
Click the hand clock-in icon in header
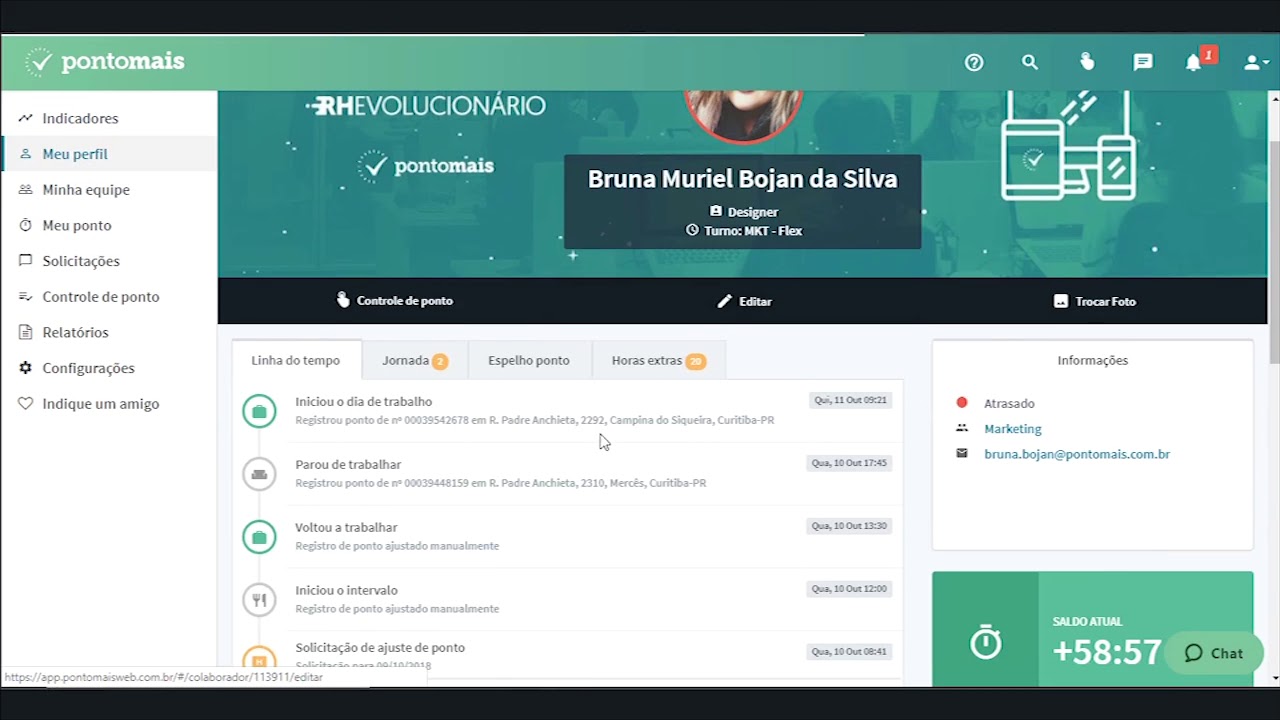coord(1087,62)
